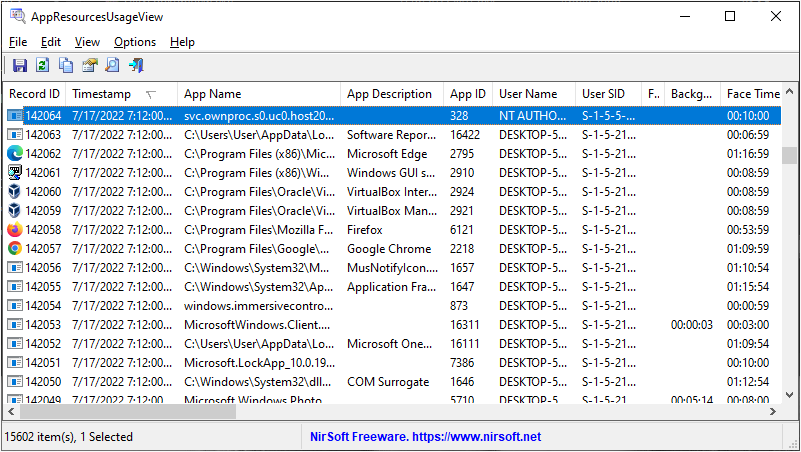
Task: Select the Microsoft.LockApp_10.0.19... app name cell
Action: (x=260, y=363)
